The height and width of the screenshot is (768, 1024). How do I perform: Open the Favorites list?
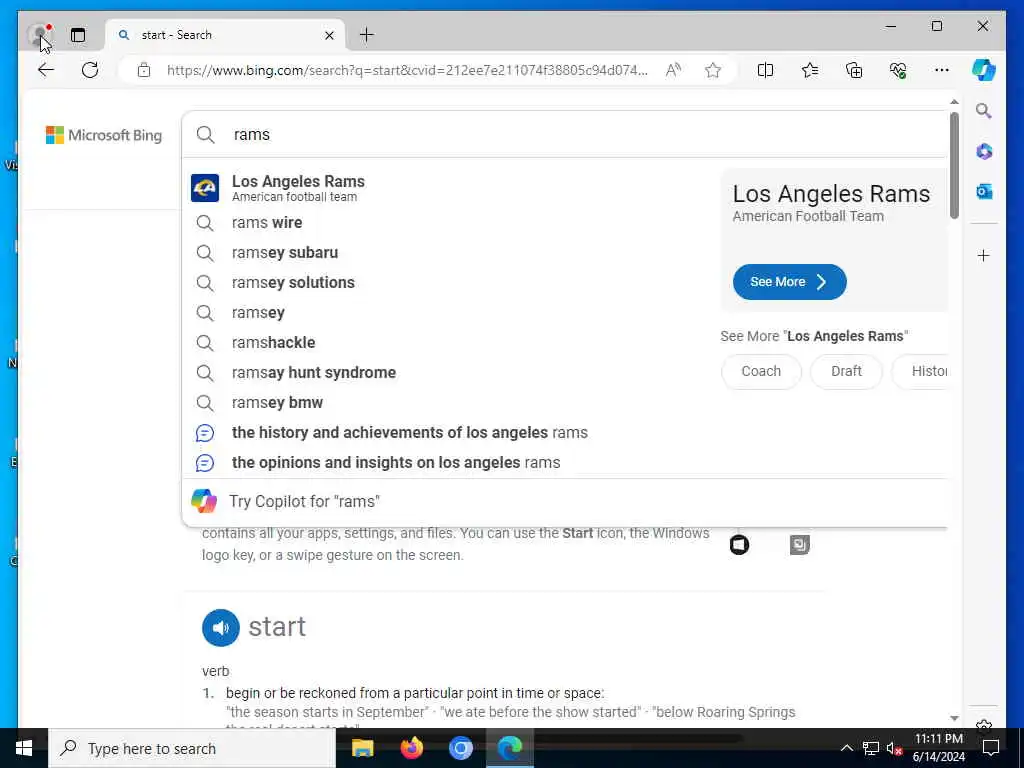(x=810, y=70)
